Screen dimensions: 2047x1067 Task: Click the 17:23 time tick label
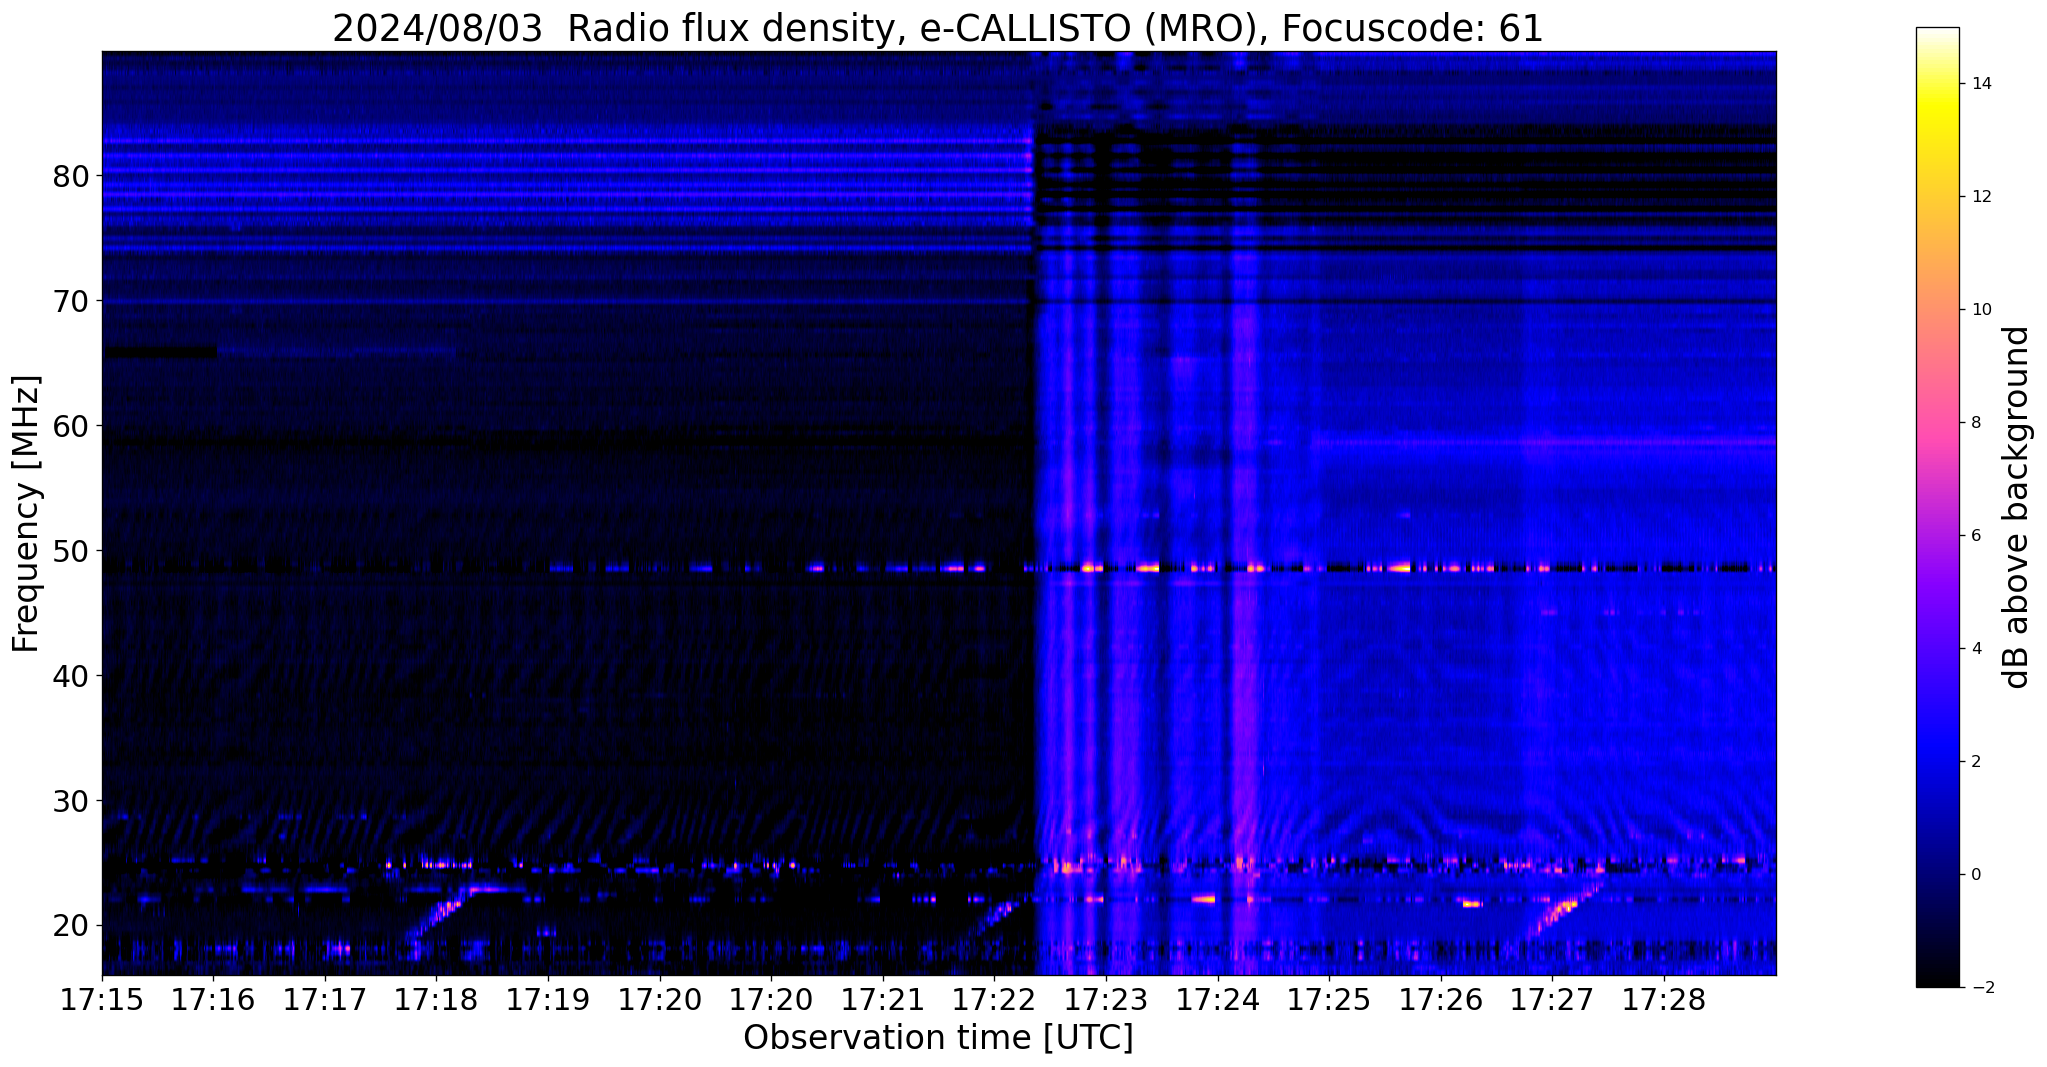pos(1106,1000)
